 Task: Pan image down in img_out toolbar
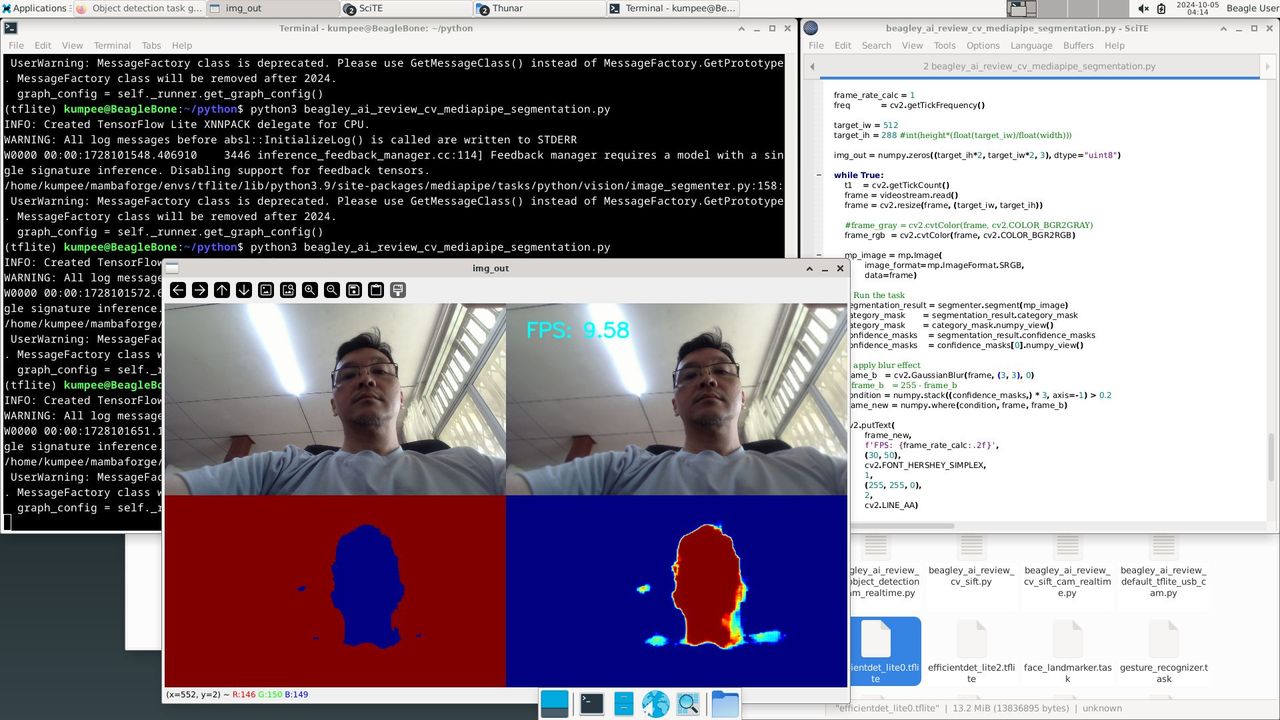[x=244, y=290]
